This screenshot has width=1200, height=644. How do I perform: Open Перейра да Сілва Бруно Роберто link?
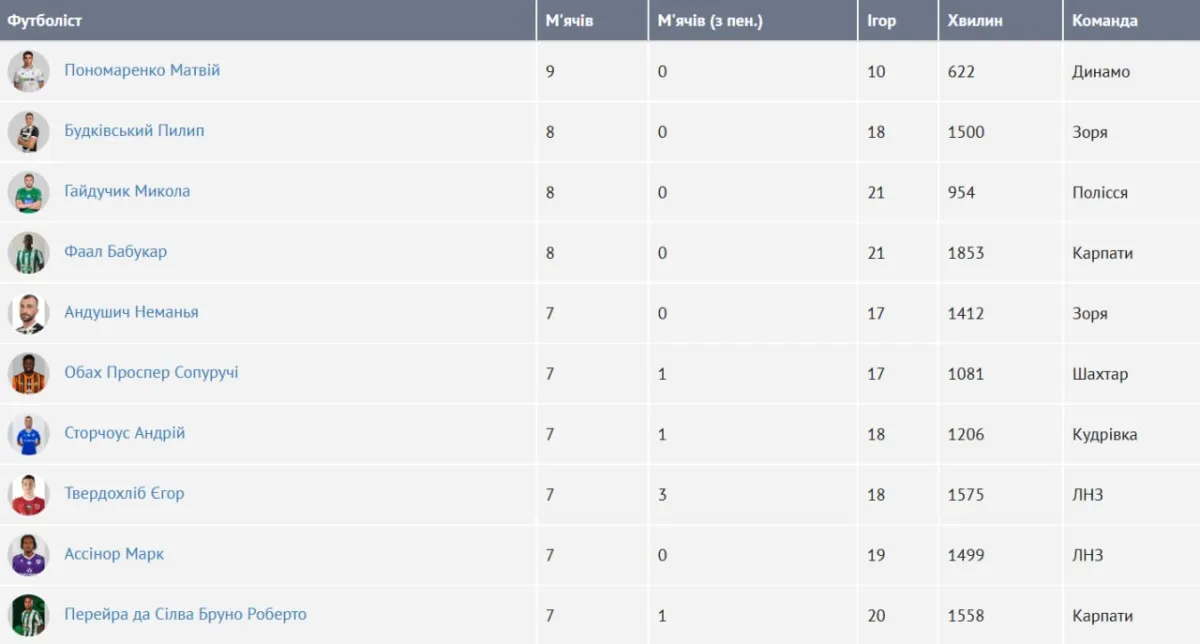point(185,614)
